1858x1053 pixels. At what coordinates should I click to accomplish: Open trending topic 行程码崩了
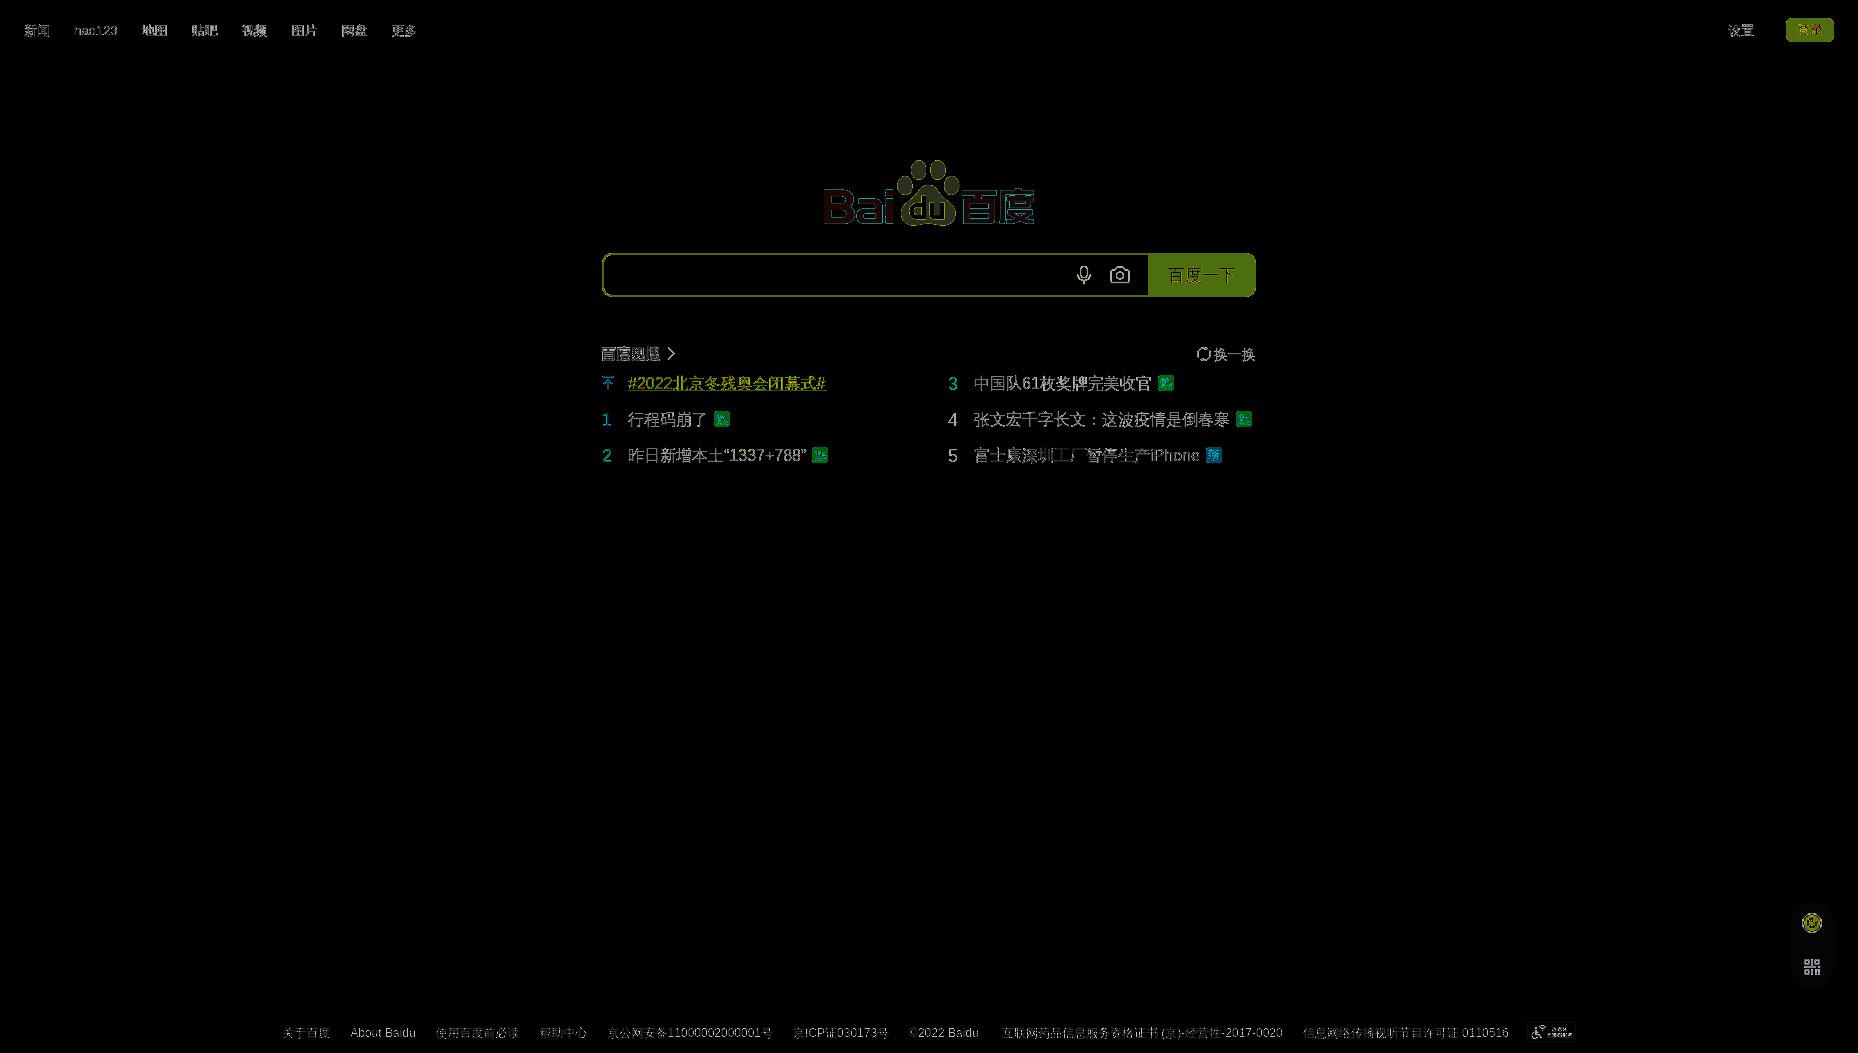click(667, 419)
